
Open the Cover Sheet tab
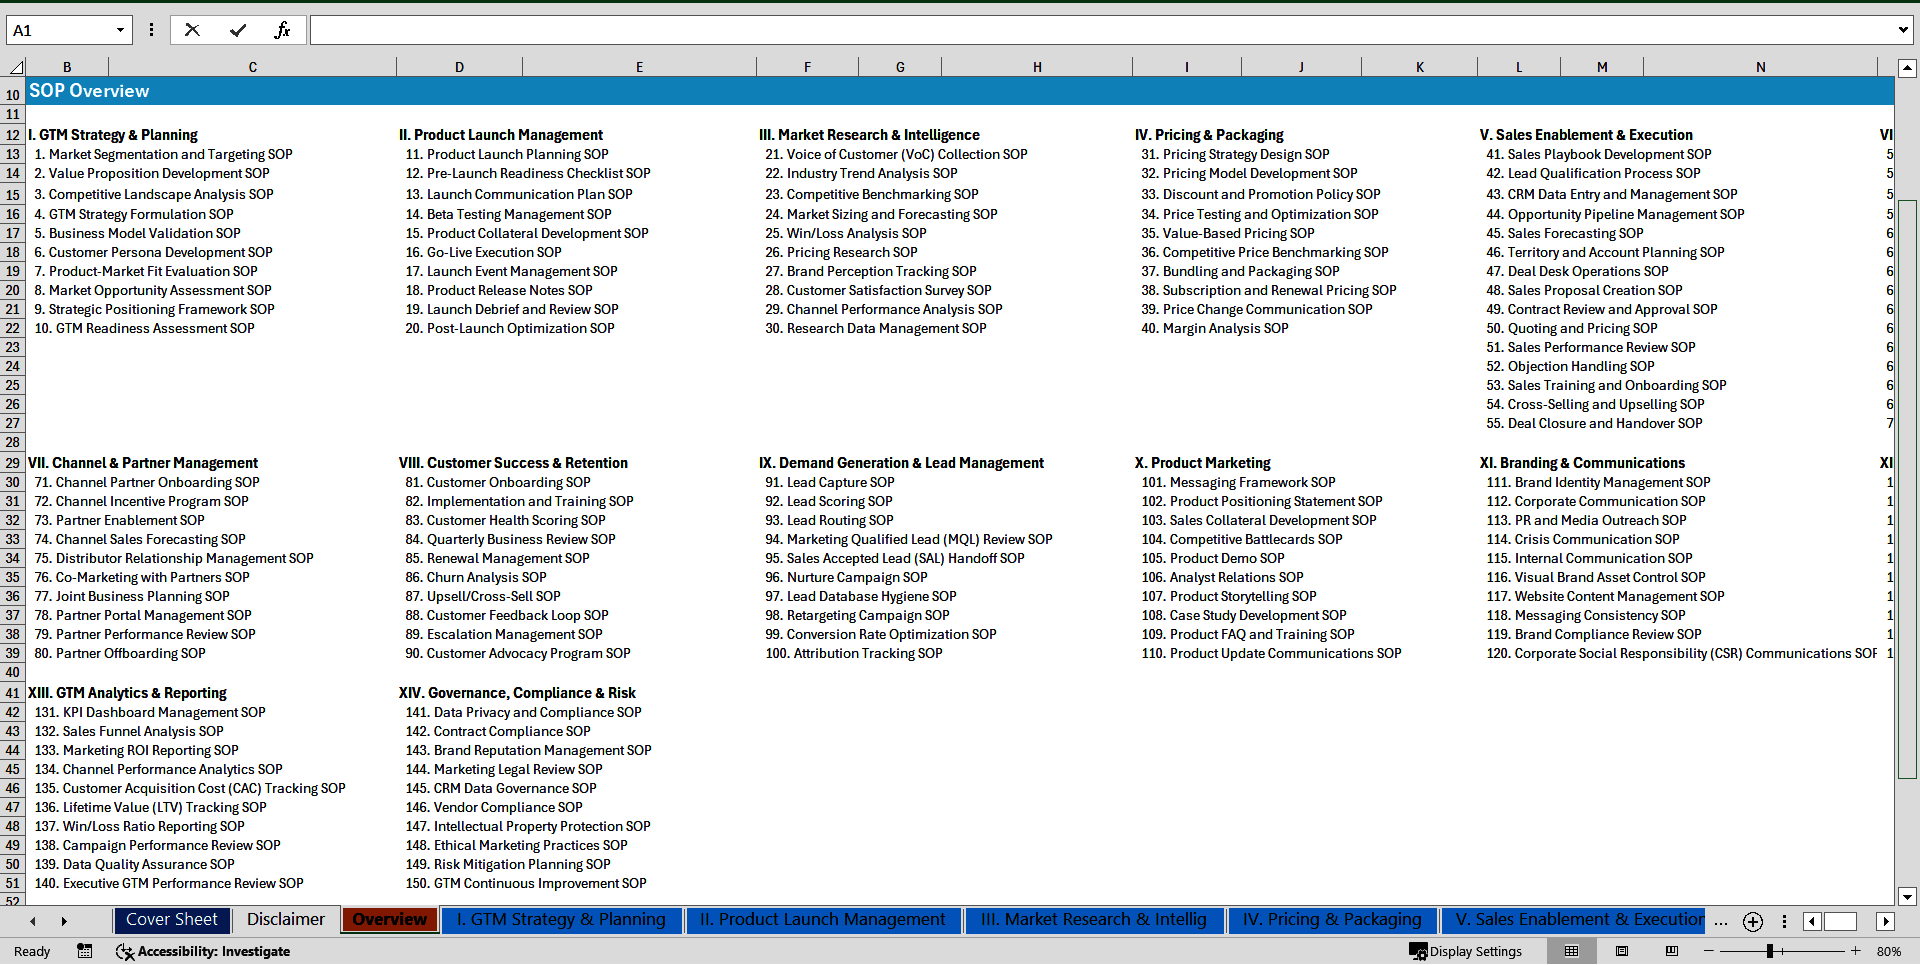click(171, 920)
